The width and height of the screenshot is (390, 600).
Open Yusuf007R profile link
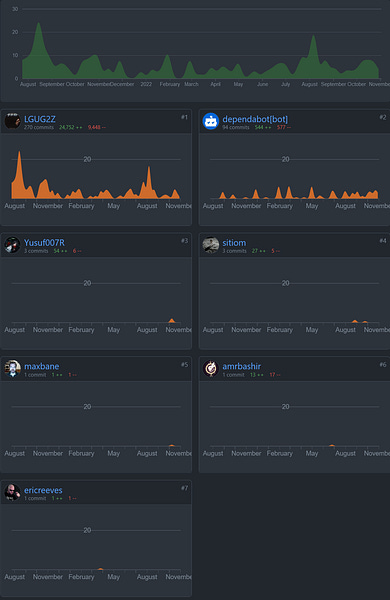tap(44, 243)
